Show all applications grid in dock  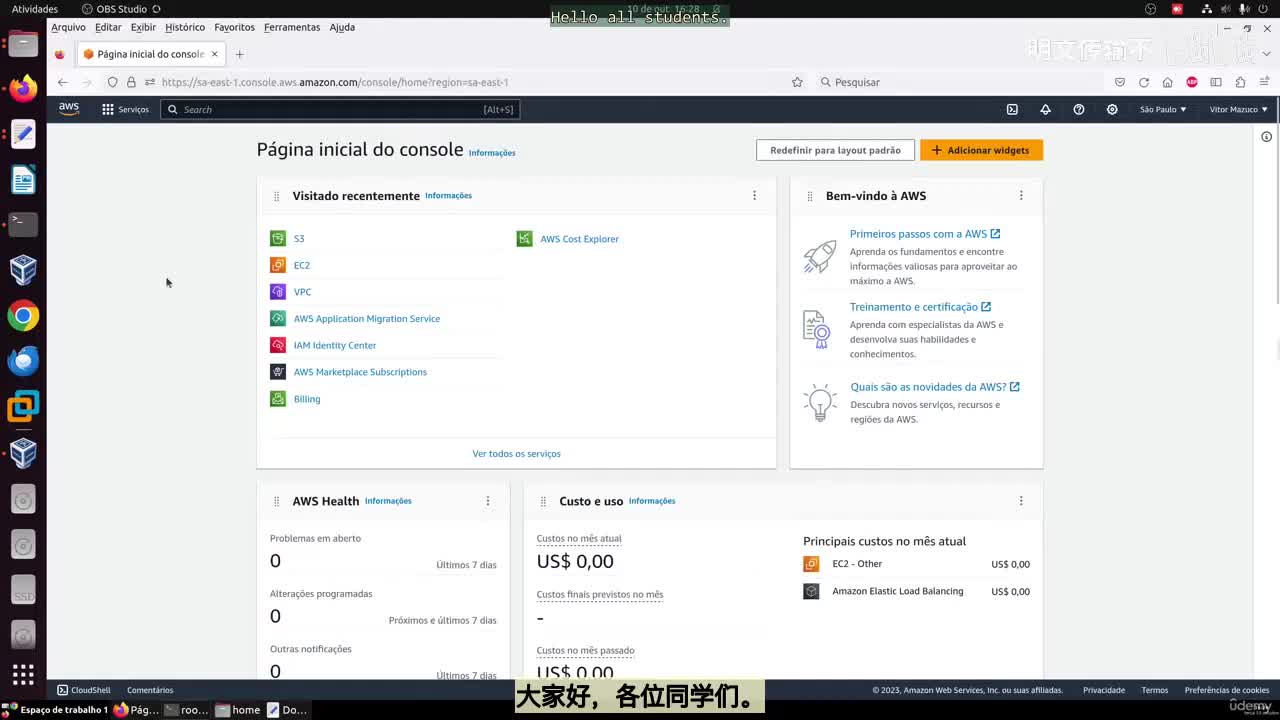tap(23, 674)
